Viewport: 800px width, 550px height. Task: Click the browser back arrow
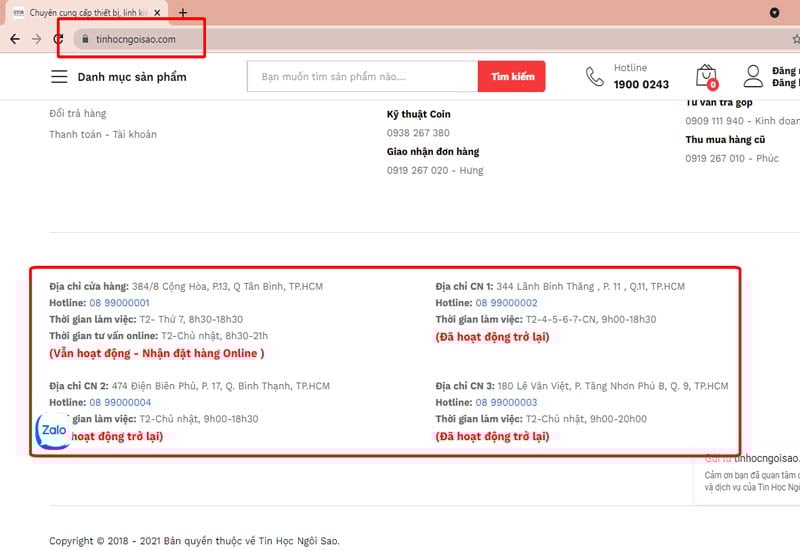point(15,39)
